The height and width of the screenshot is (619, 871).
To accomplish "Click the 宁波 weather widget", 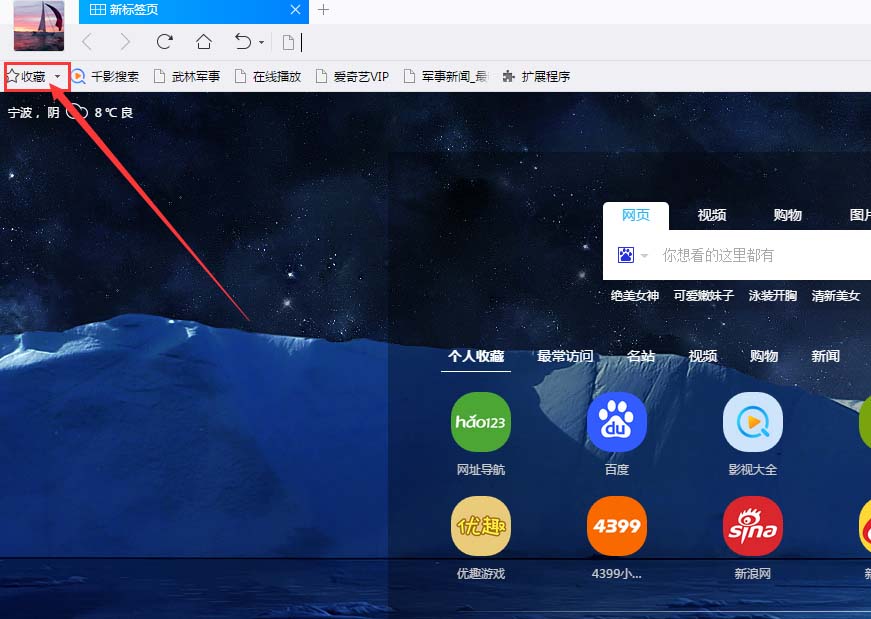I will coord(71,112).
